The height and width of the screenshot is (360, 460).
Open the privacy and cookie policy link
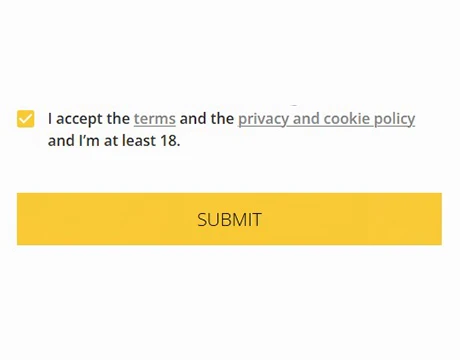(327, 119)
